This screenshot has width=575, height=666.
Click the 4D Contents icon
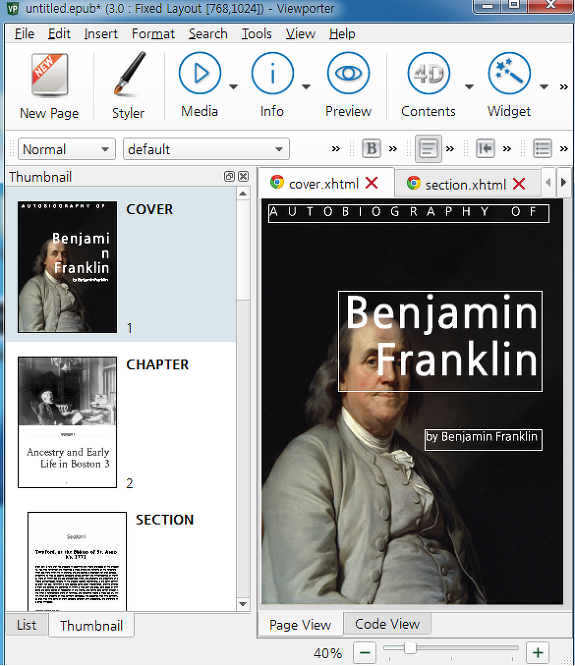(x=428, y=73)
